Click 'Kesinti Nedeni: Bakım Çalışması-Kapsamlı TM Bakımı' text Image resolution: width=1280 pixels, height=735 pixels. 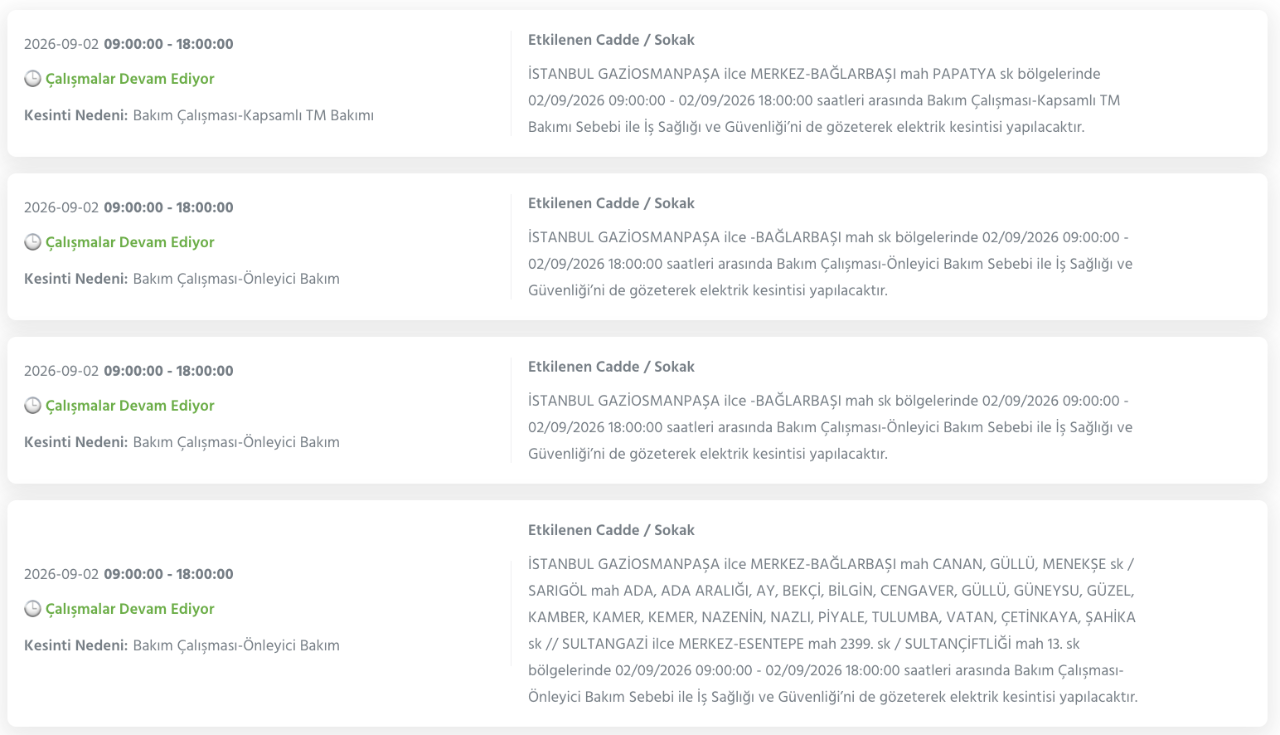(199, 115)
